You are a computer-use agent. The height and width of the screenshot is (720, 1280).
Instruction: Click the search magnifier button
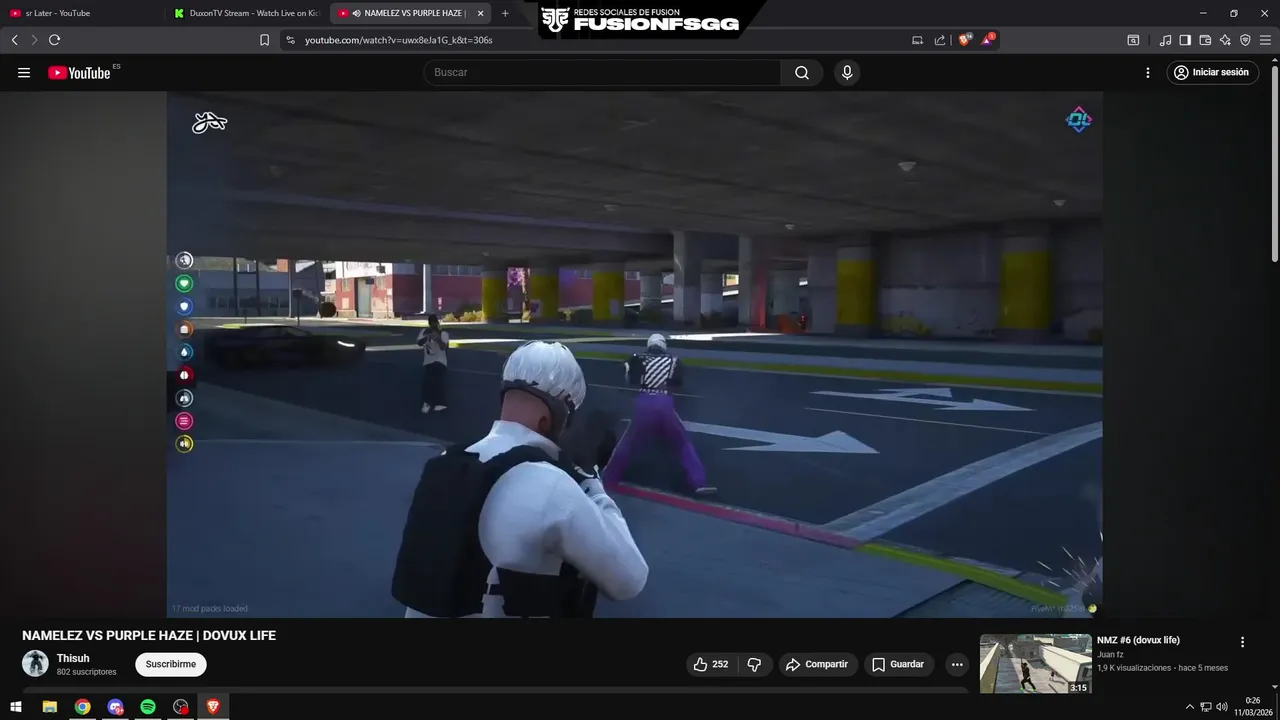pos(802,72)
